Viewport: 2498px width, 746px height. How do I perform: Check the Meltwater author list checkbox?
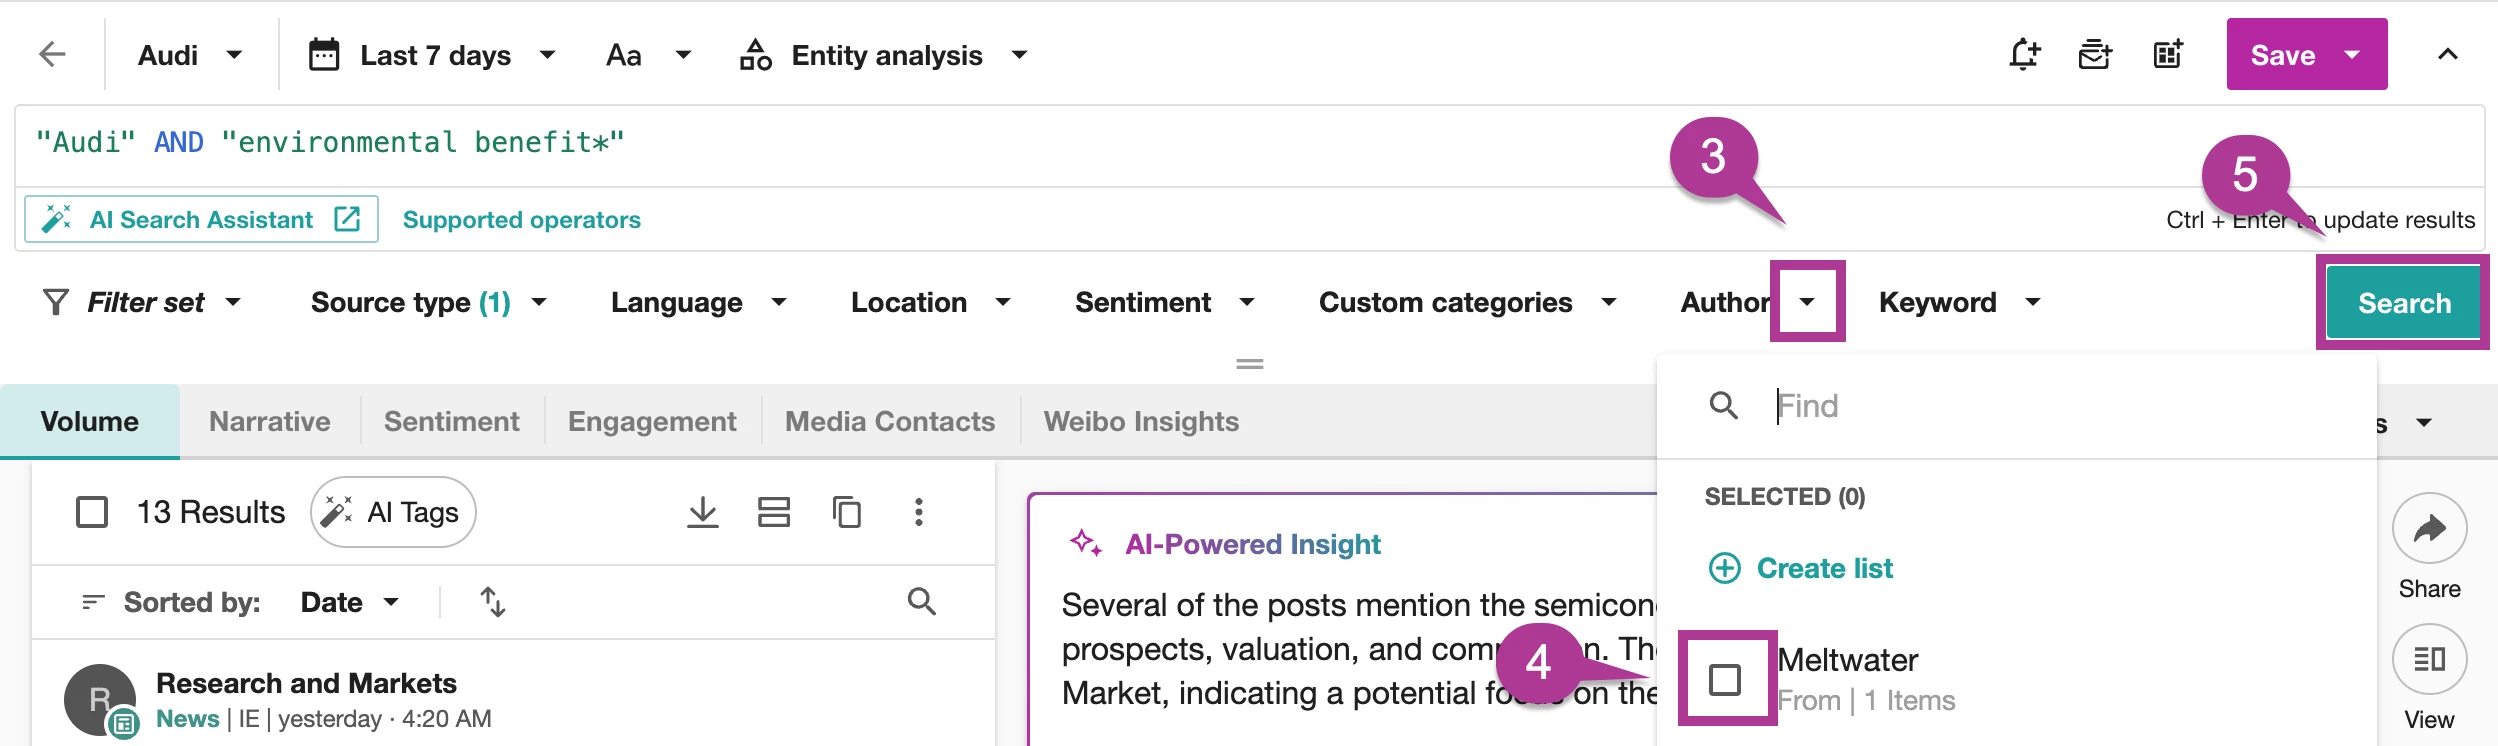(1725, 680)
